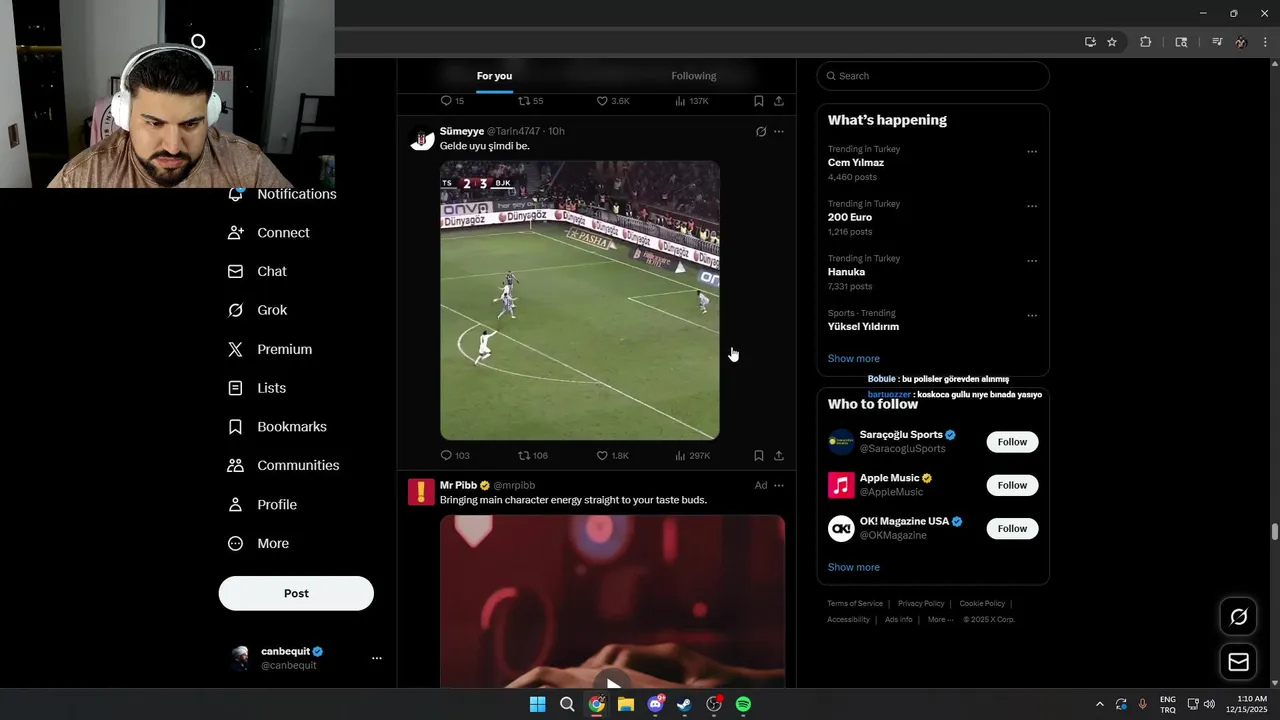Click the Search input field
The height and width of the screenshot is (720, 1280).
933,76
